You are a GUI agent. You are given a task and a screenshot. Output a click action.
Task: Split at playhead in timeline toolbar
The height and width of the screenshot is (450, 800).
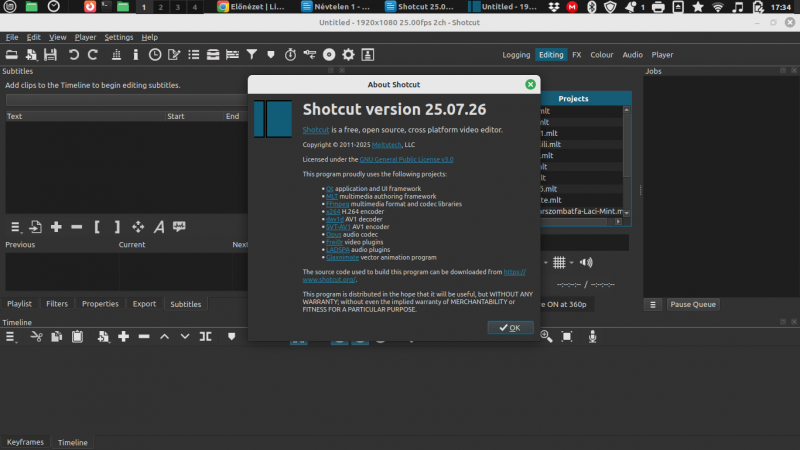(206, 337)
